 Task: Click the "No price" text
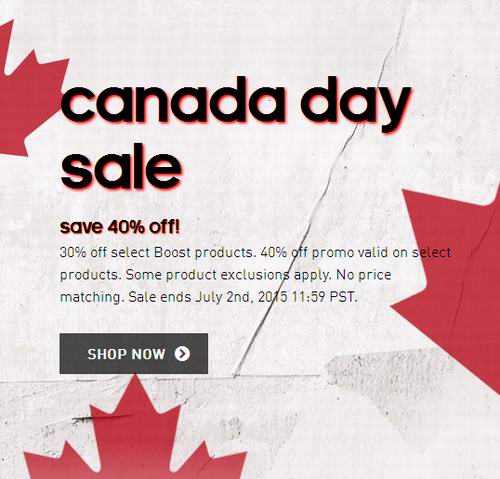[x=364, y=275]
